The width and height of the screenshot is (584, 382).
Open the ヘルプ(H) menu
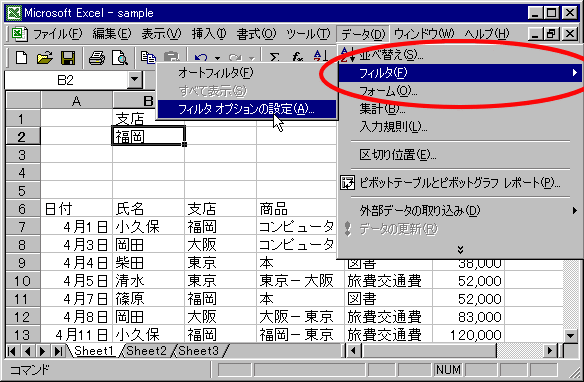[x=486, y=34]
